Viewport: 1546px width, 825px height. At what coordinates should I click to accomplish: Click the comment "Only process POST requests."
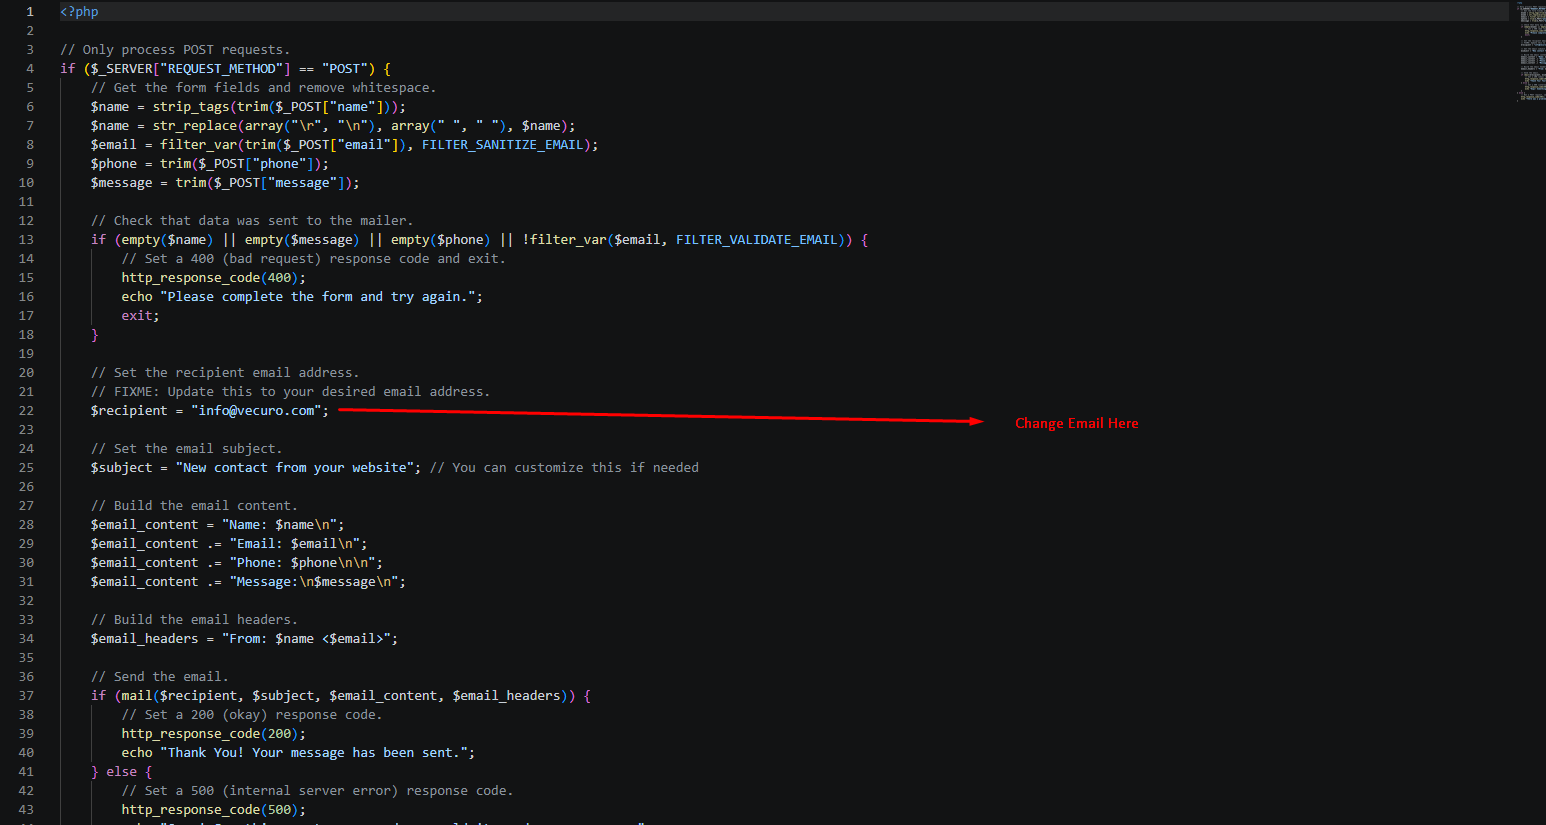coord(175,50)
